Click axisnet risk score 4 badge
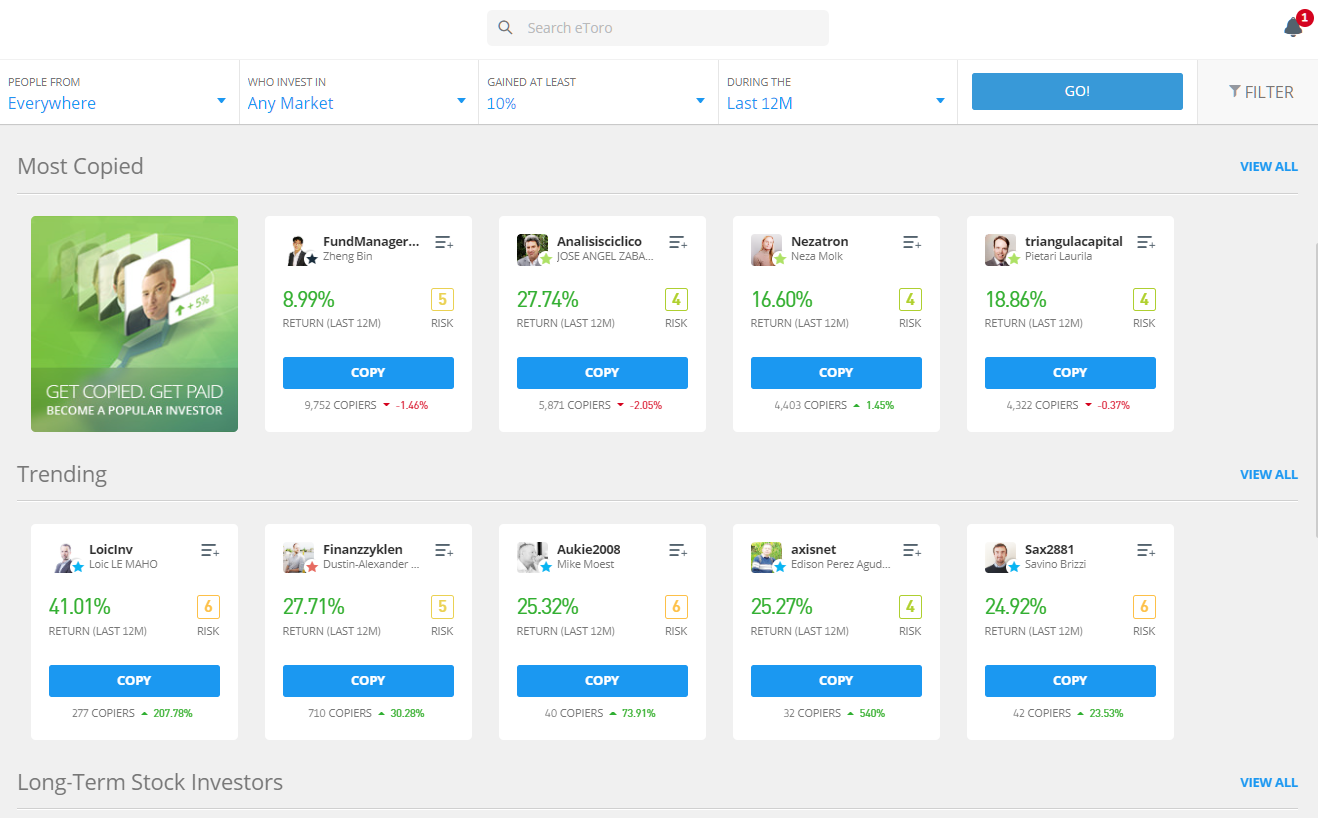This screenshot has height=818, width=1318. [910, 607]
